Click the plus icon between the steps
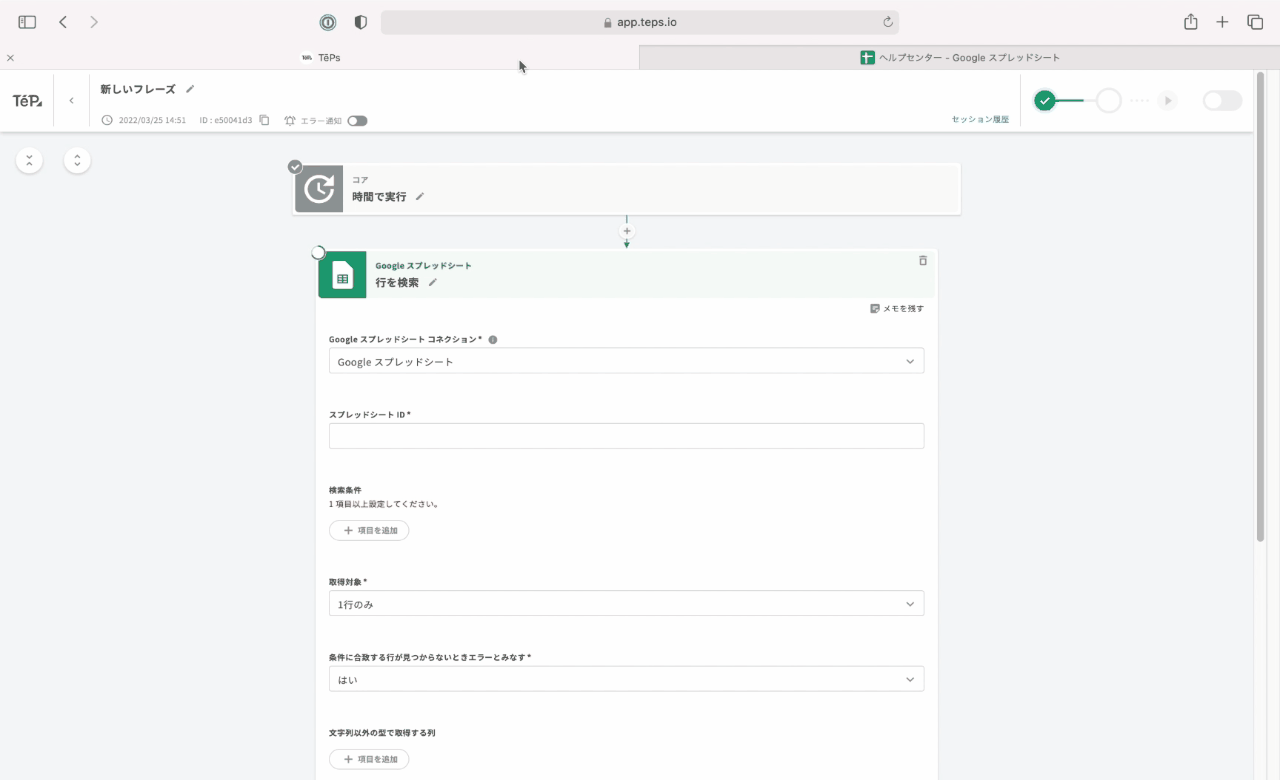 click(x=627, y=231)
